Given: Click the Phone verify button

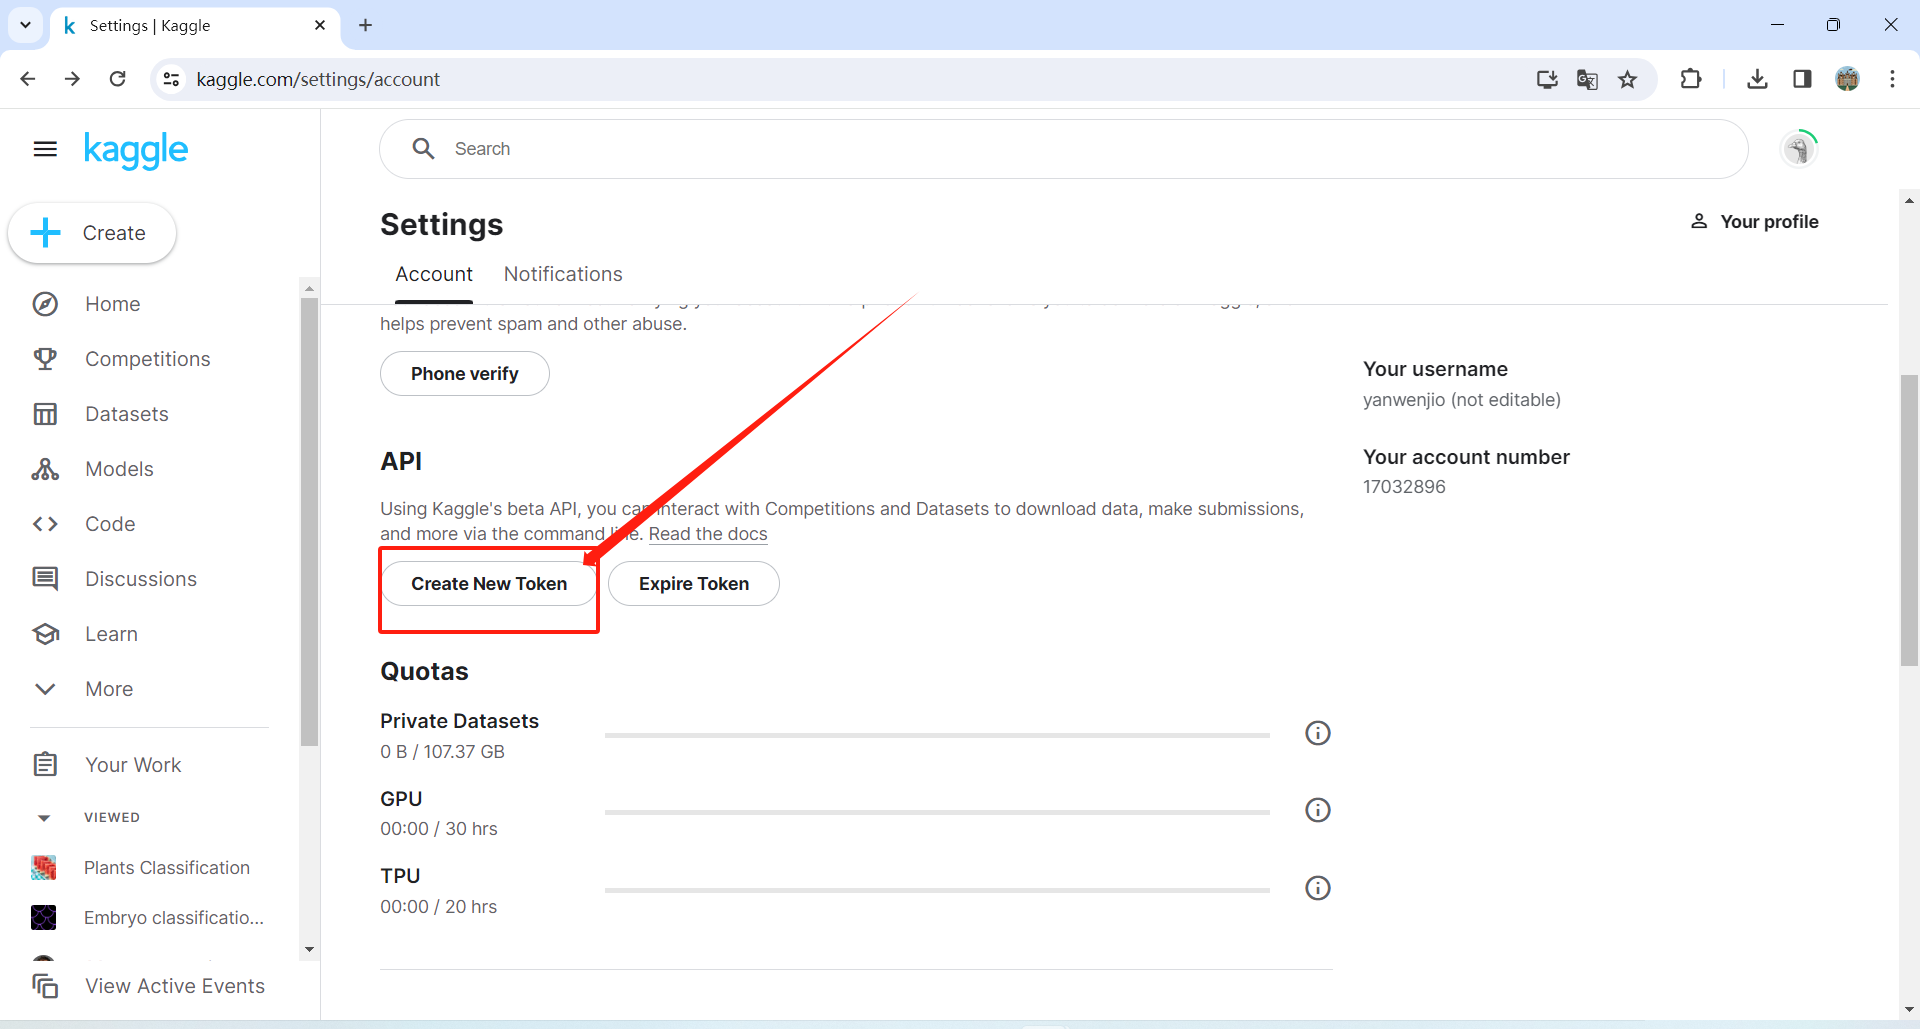Looking at the screenshot, I should tap(465, 374).
